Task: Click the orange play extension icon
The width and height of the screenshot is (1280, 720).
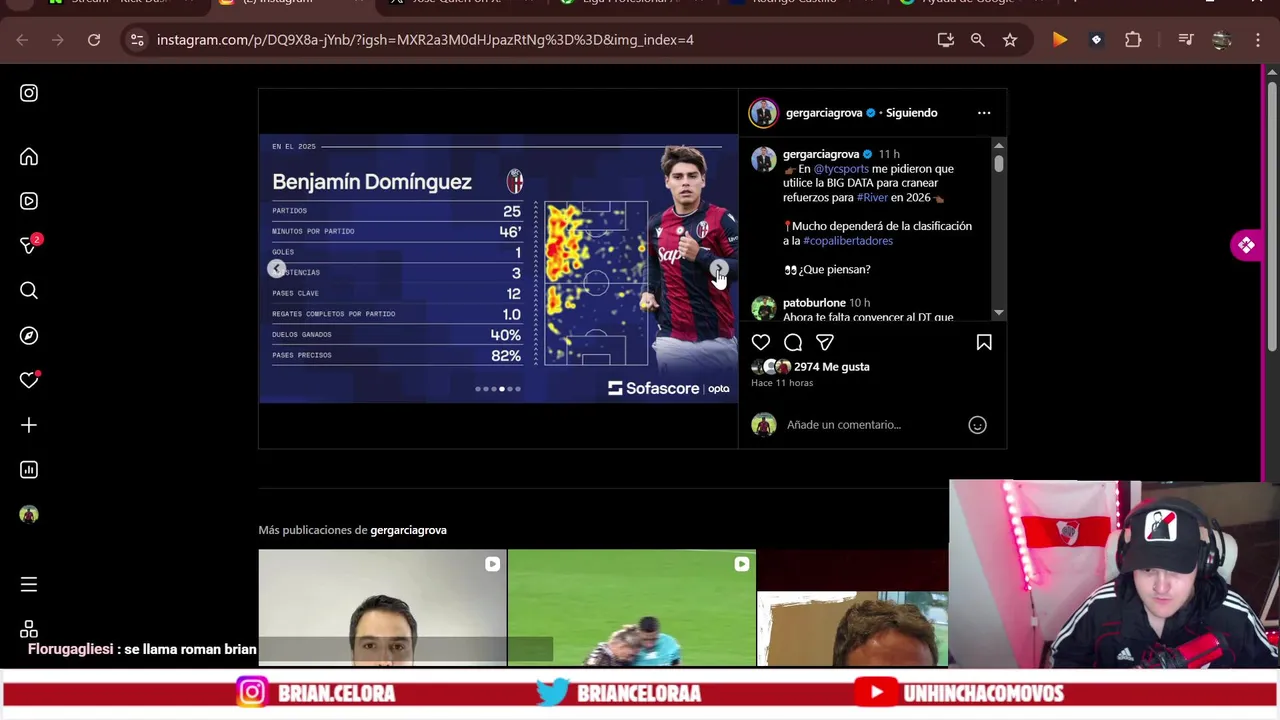Action: 1060,40
